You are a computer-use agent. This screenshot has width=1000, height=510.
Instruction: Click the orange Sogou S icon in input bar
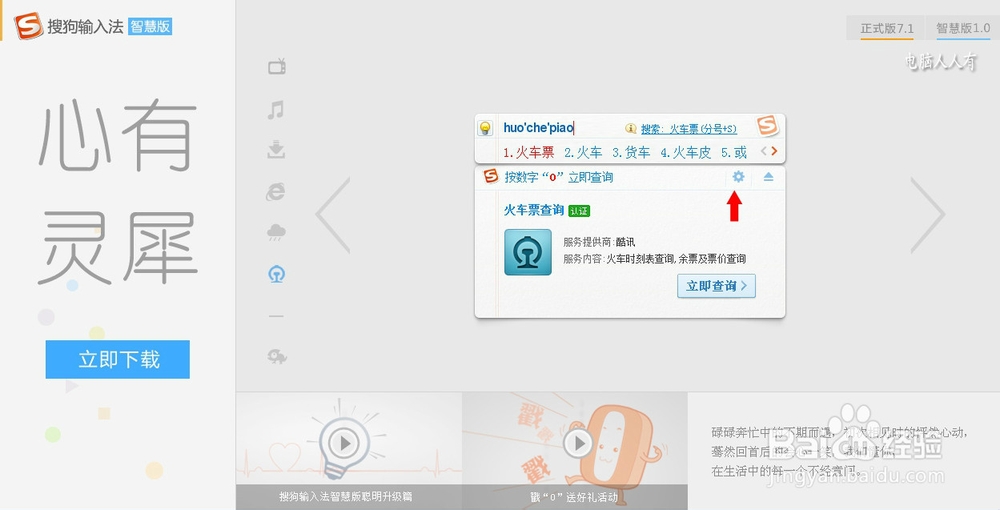click(768, 126)
